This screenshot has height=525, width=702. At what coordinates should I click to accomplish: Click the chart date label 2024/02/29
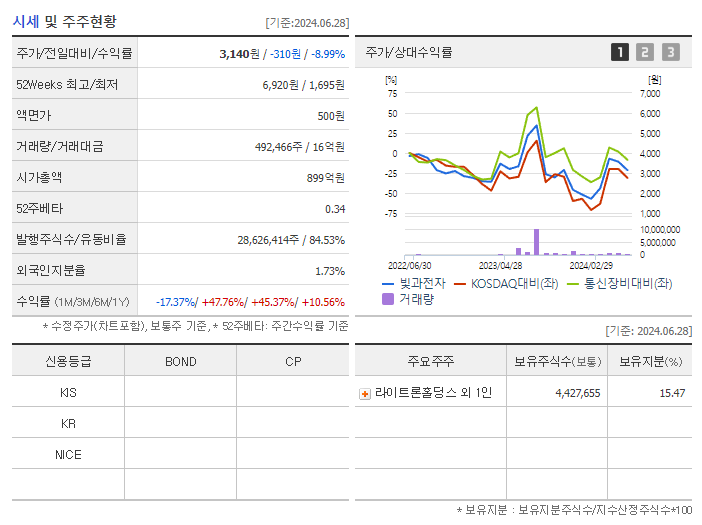point(591,266)
